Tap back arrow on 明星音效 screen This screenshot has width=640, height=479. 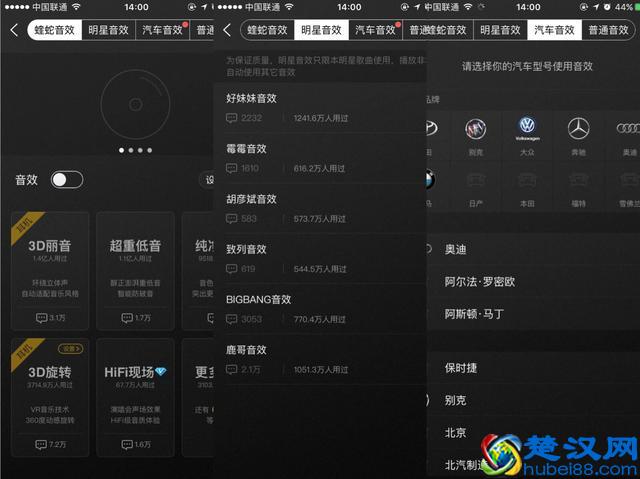227,30
